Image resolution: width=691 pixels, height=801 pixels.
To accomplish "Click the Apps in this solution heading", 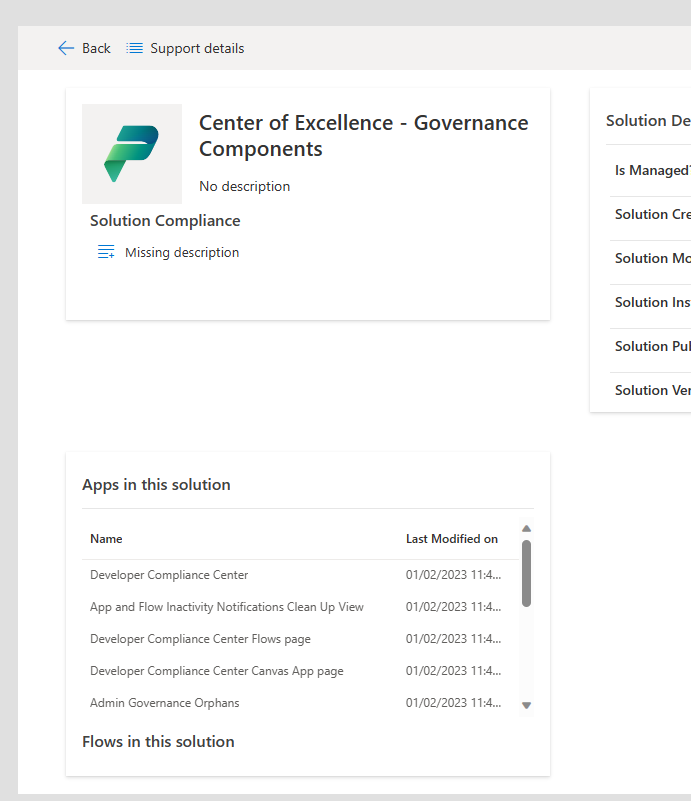I will point(156,483).
